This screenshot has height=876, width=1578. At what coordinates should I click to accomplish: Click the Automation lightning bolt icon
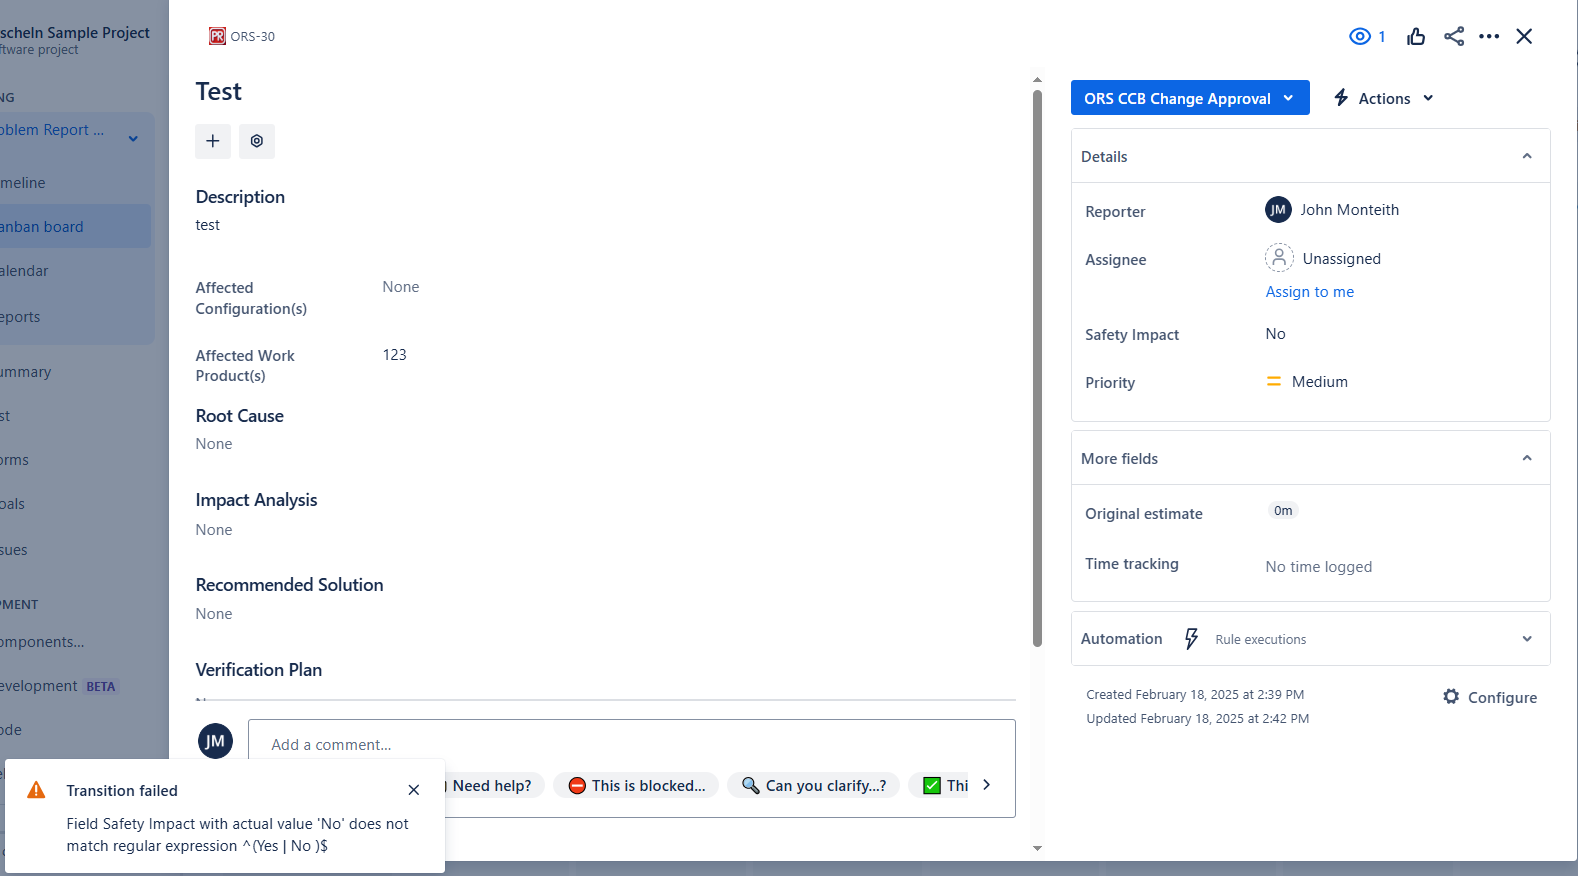tap(1191, 639)
